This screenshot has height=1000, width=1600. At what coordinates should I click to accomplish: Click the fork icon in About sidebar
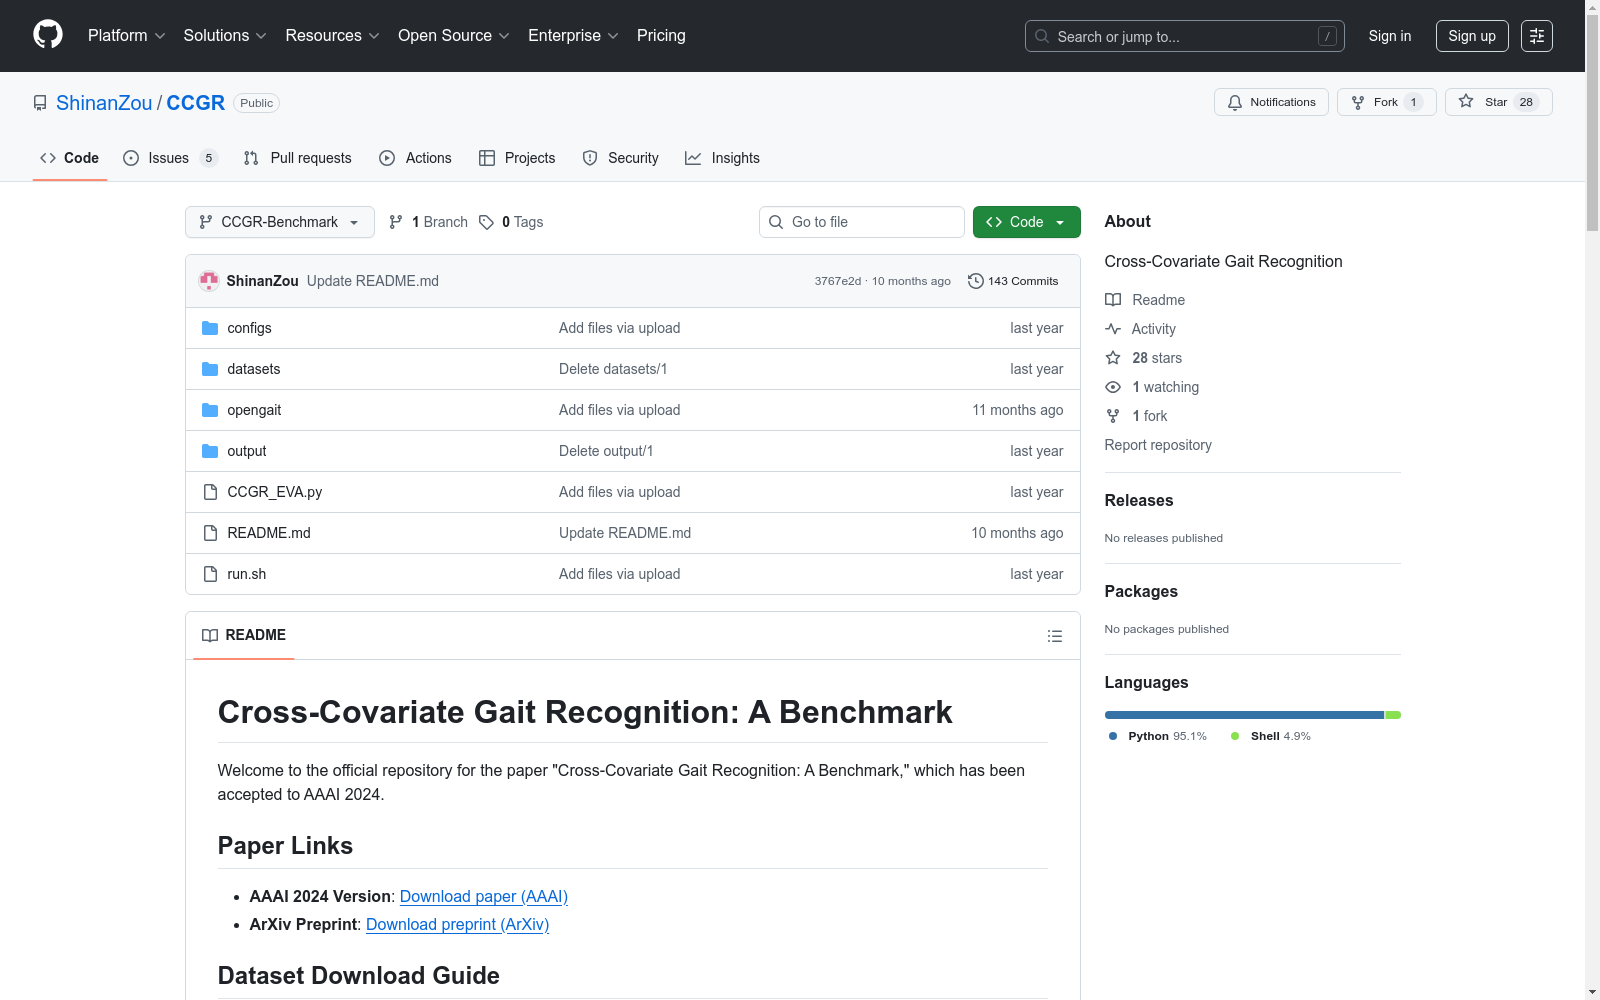1113,416
